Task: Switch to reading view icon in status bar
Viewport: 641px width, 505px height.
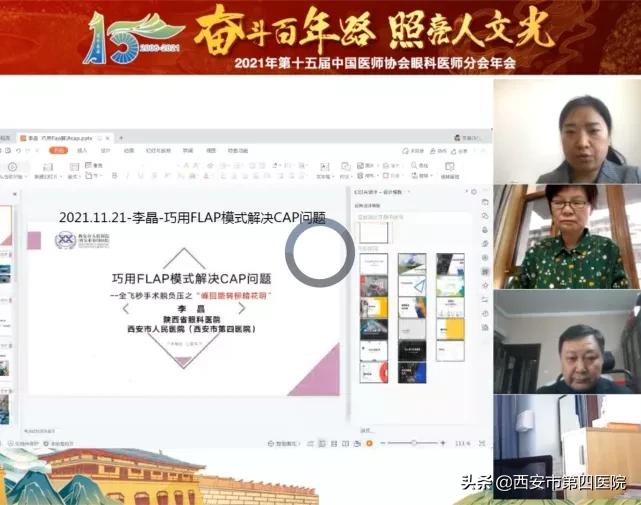Action: tap(345, 443)
